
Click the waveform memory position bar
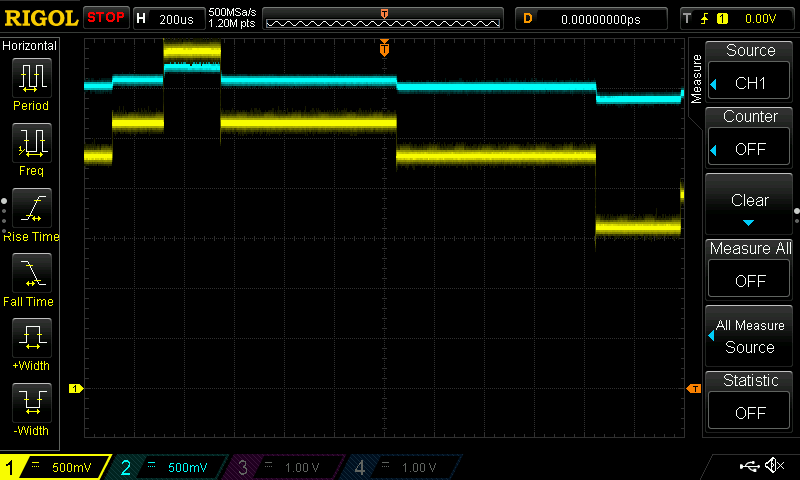(x=384, y=18)
